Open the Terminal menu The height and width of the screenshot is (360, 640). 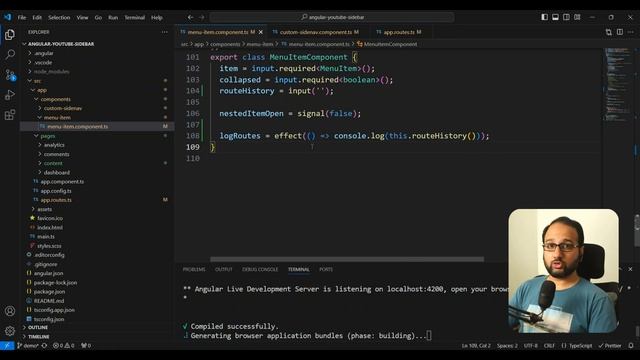[135, 18]
